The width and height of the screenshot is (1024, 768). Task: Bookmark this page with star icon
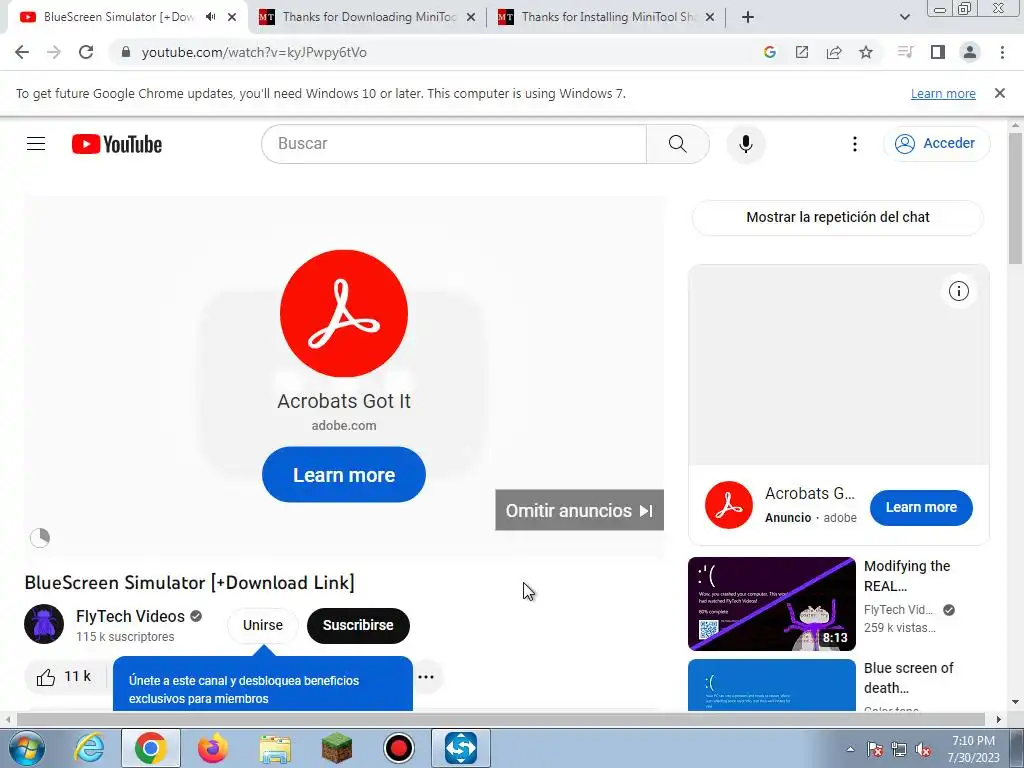click(x=866, y=52)
